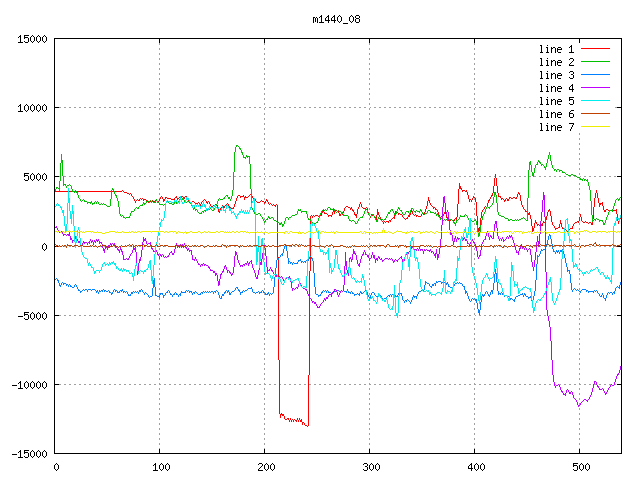Click the red line sample in legend
The height and width of the screenshot is (480, 640).
(596, 49)
